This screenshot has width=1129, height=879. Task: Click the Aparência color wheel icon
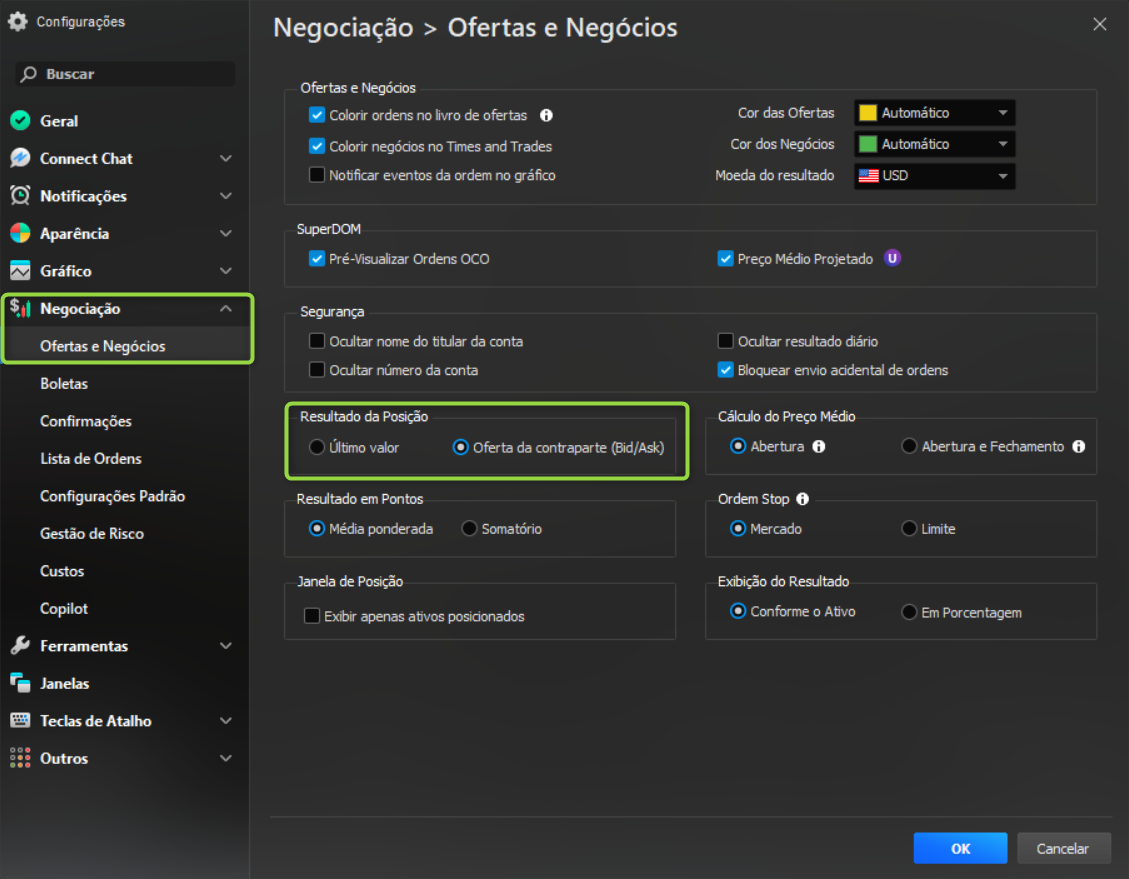(20, 233)
